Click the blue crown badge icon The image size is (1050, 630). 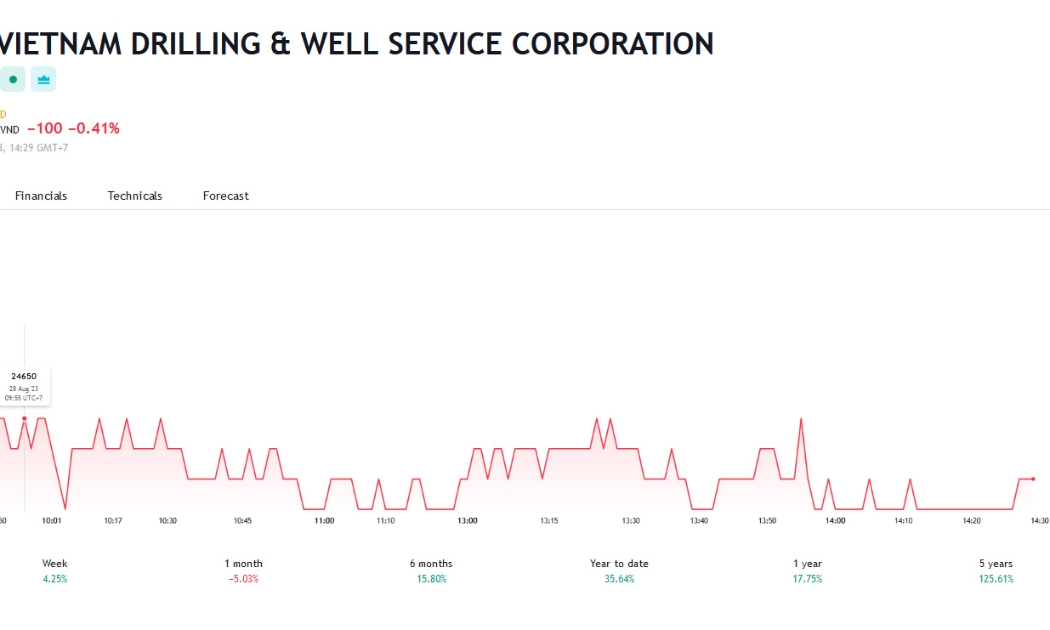(x=44, y=80)
